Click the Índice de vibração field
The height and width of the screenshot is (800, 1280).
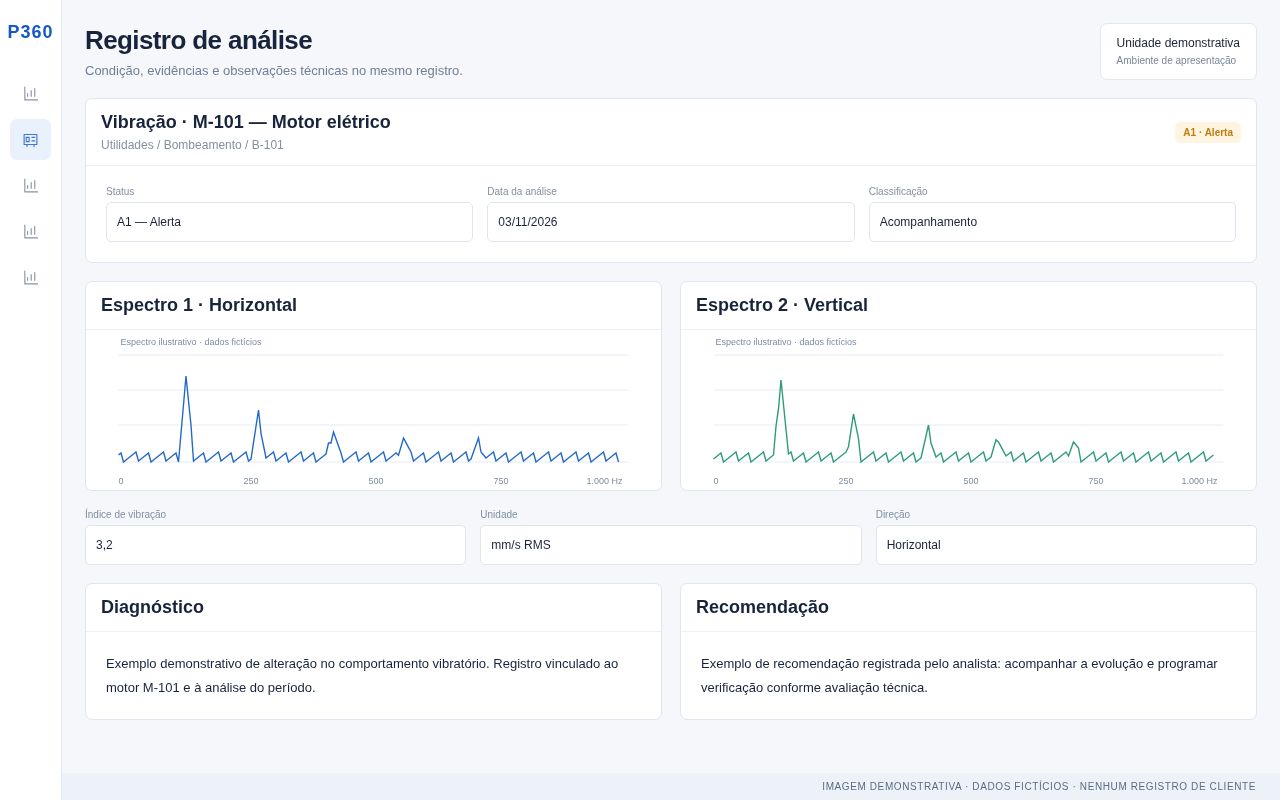275,545
